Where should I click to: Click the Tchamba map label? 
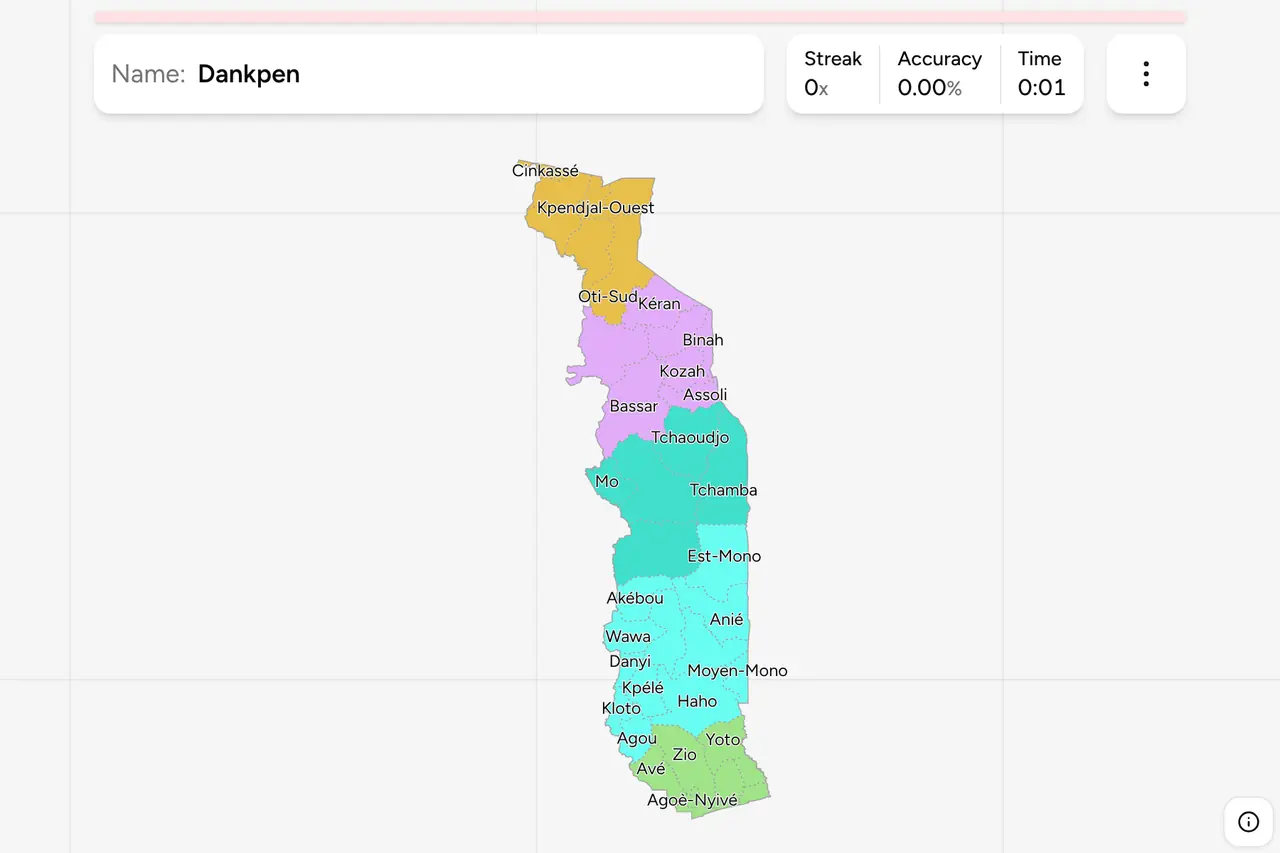[723, 490]
